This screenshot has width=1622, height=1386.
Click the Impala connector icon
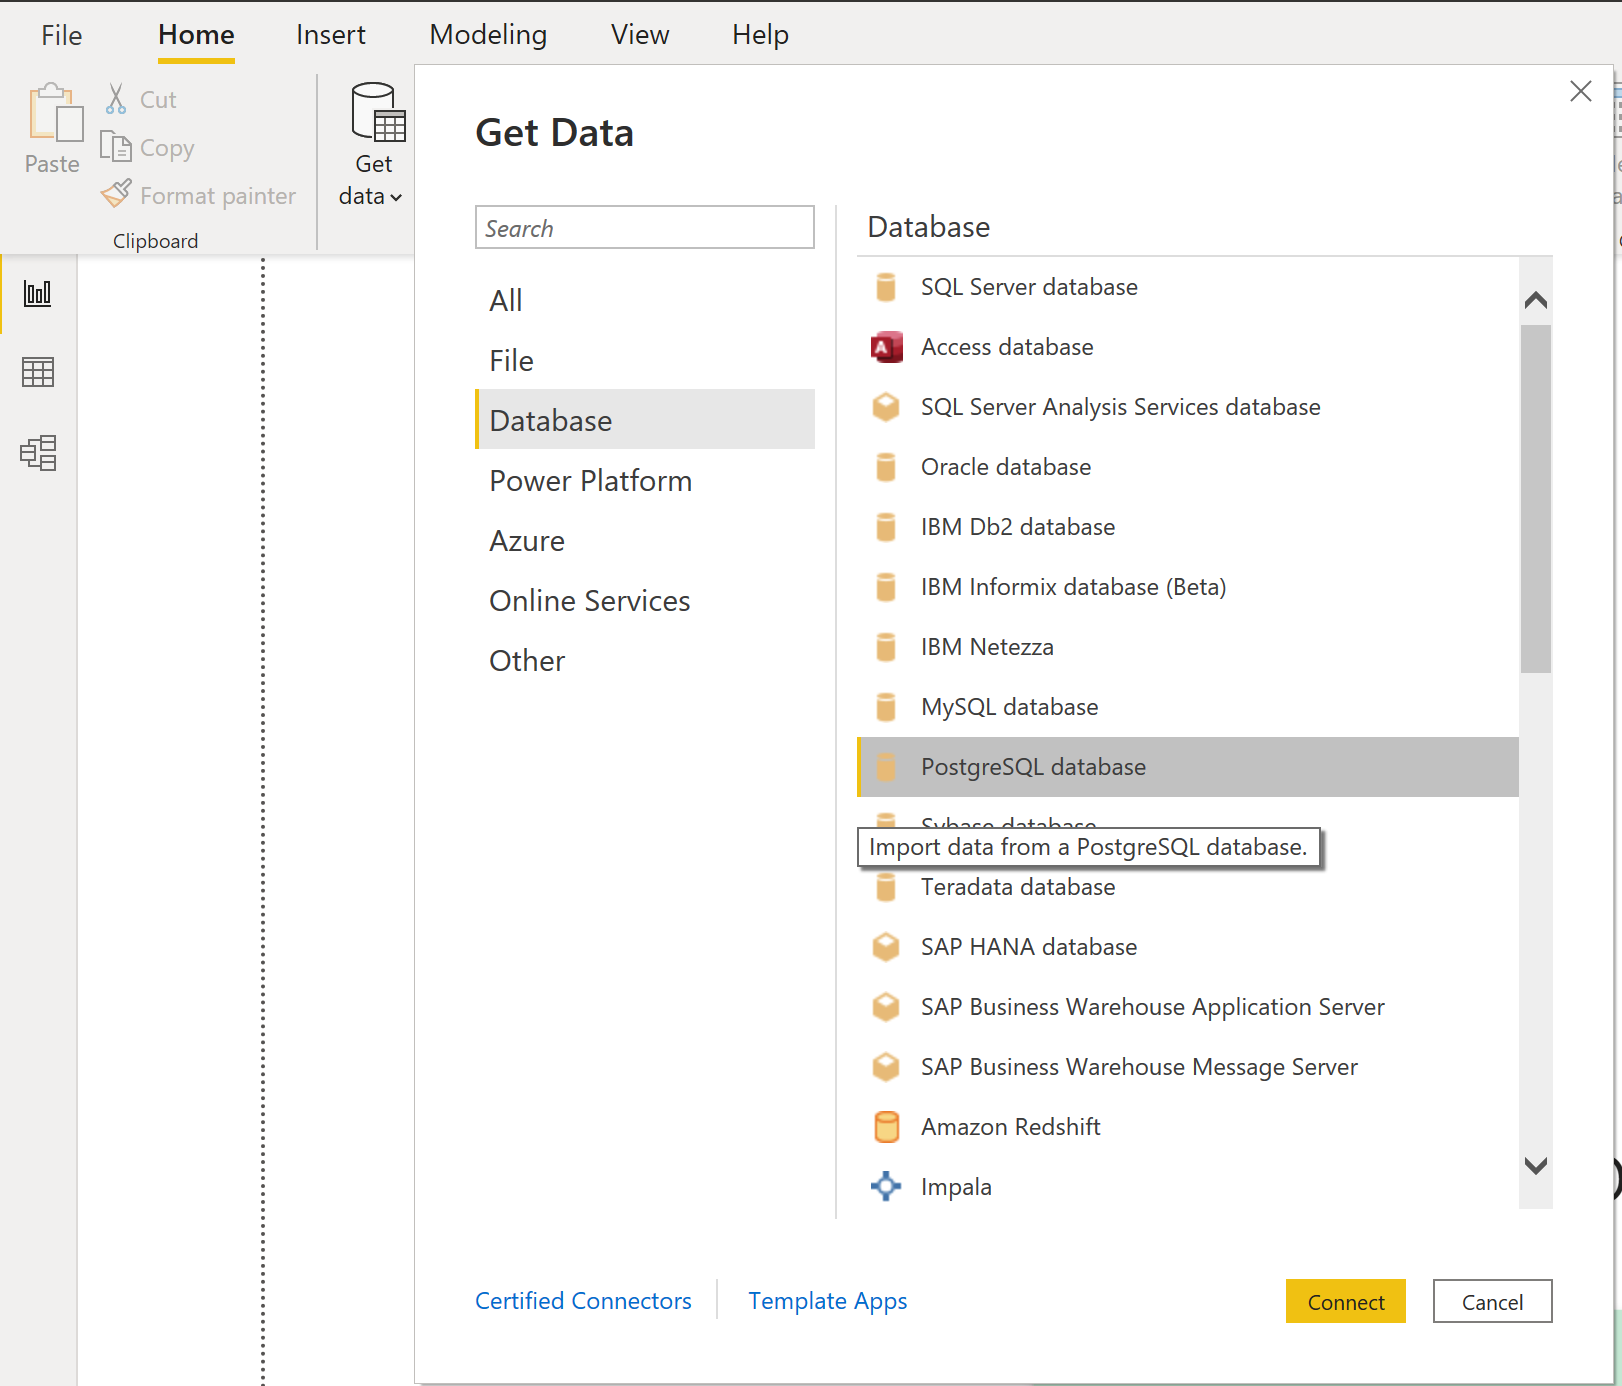886,1187
